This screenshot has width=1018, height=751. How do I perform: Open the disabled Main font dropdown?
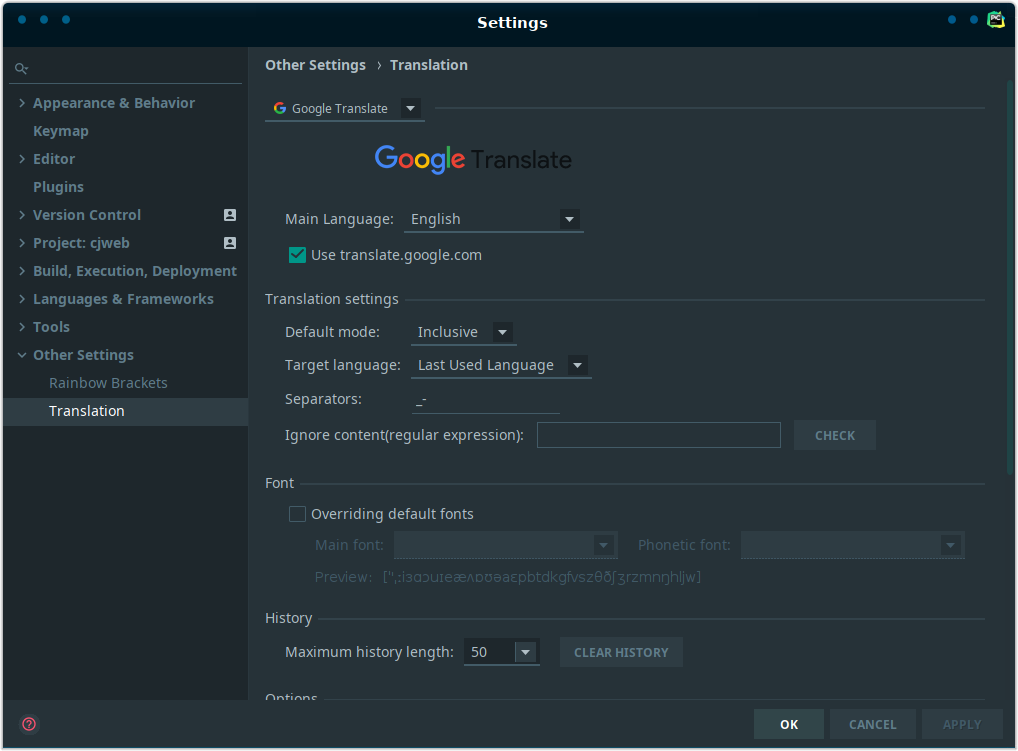603,545
